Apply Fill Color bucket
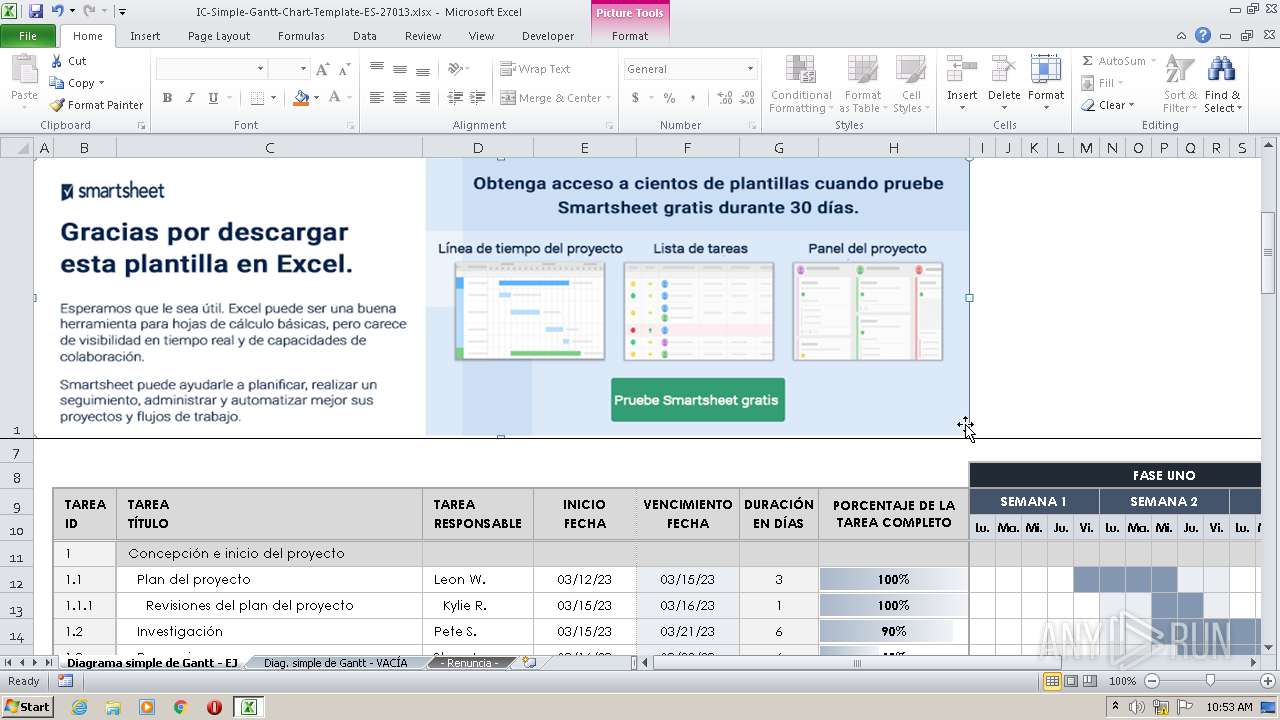The image size is (1280, 720). coord(301,98)
